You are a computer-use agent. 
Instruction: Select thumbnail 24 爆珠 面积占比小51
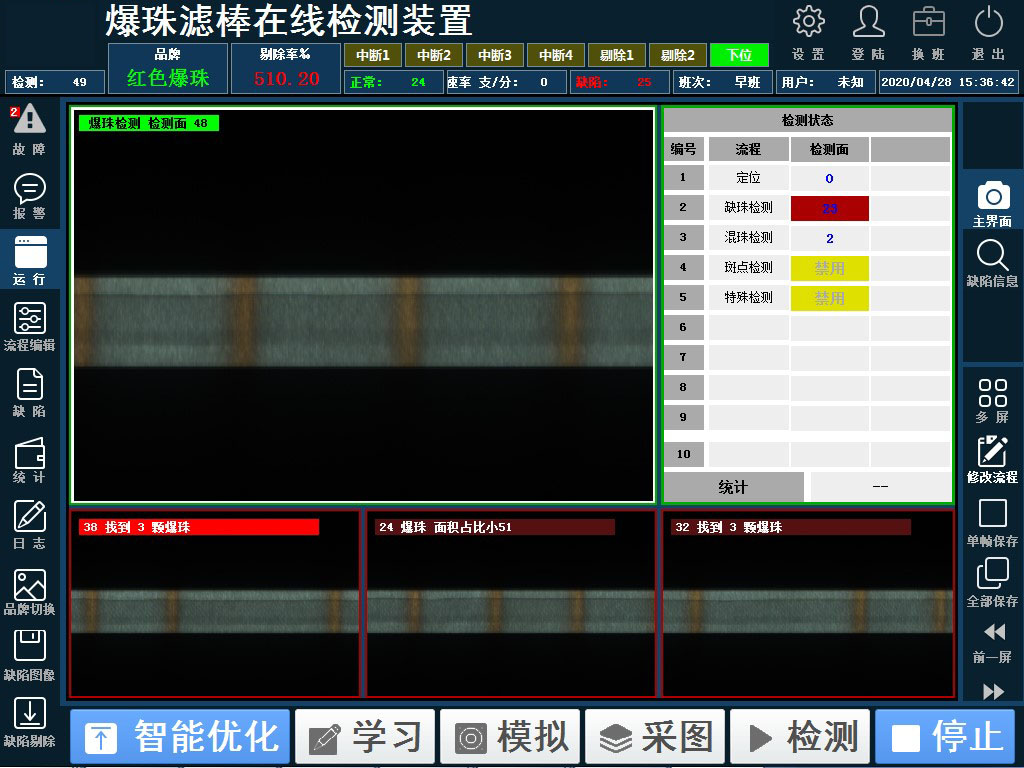511,604
